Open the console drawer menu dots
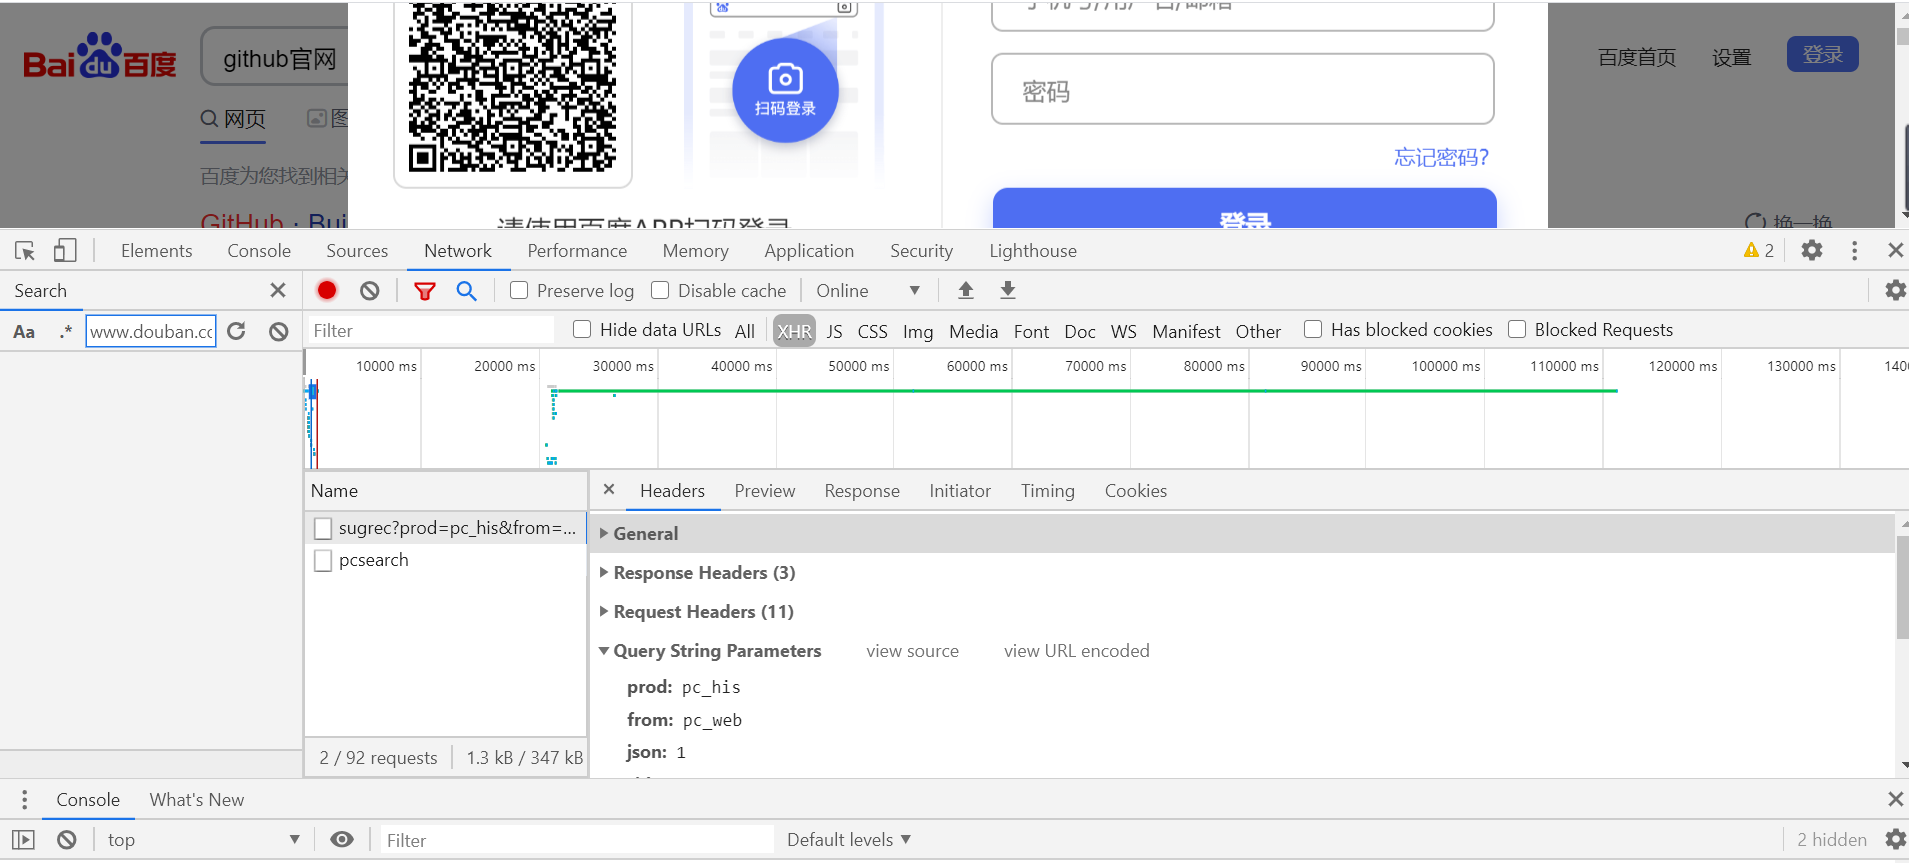The image size is (1909, 863). (24, 799)
